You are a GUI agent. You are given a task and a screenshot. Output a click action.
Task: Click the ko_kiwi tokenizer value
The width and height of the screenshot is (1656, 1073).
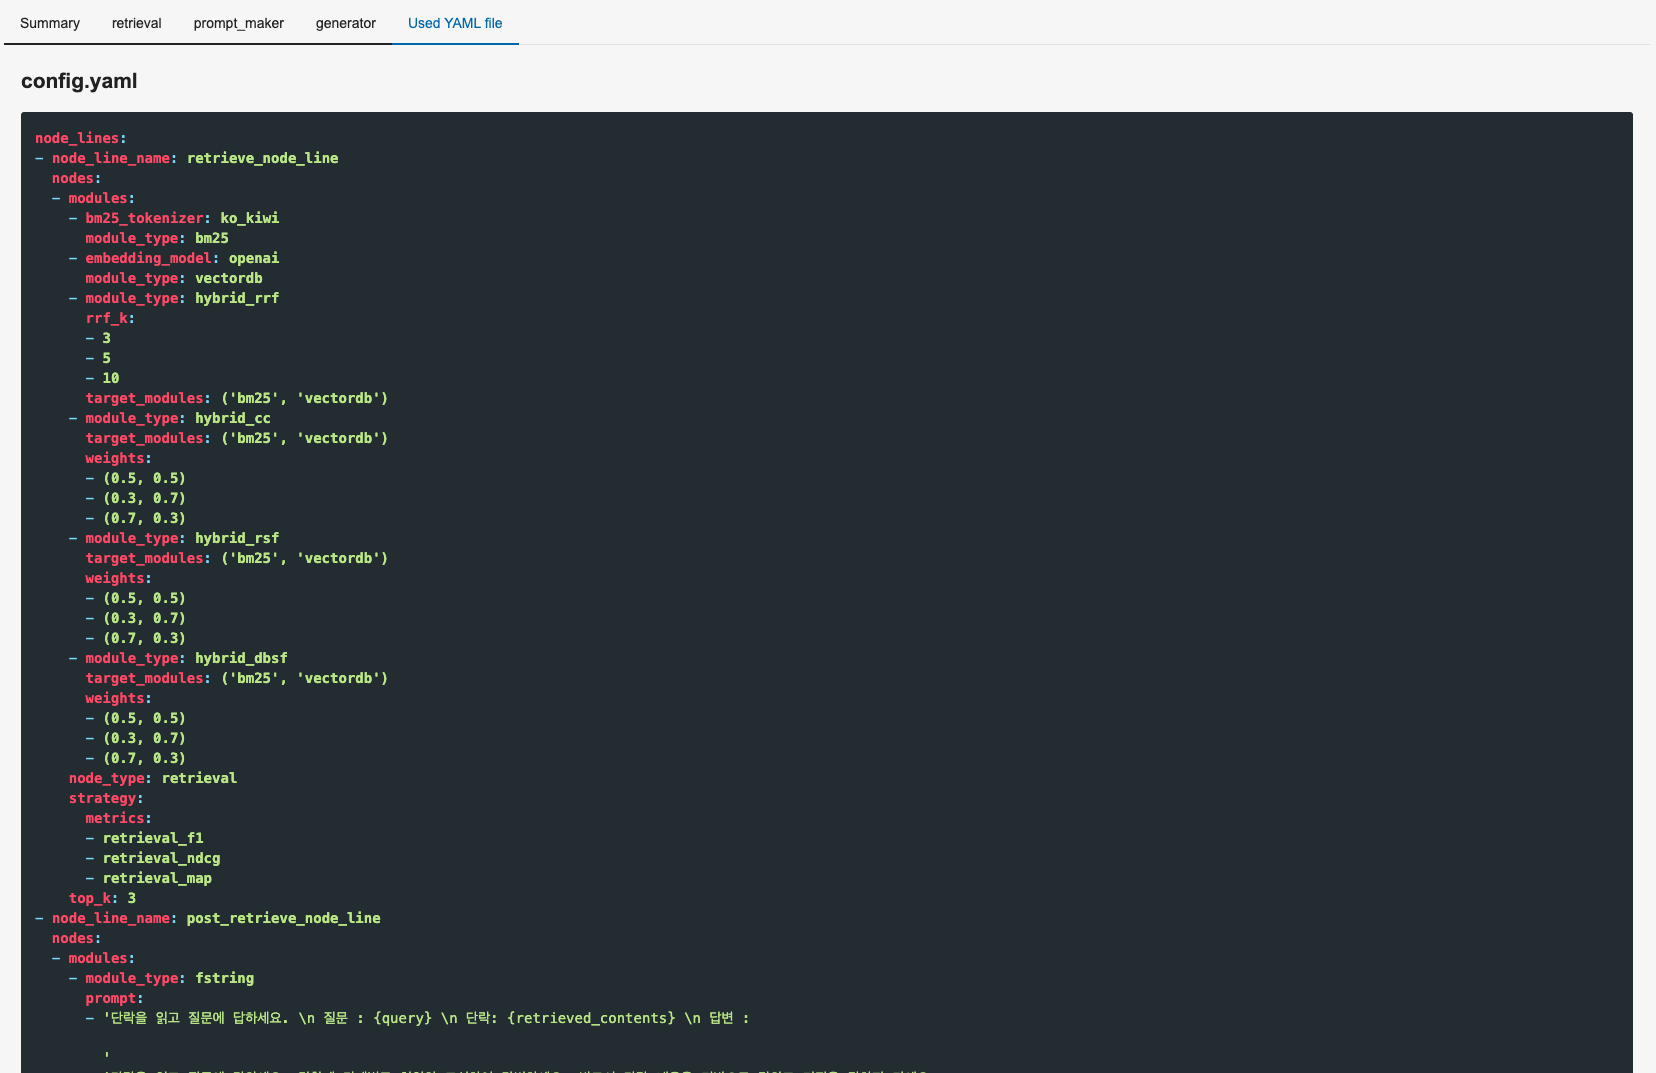[249, 218]
